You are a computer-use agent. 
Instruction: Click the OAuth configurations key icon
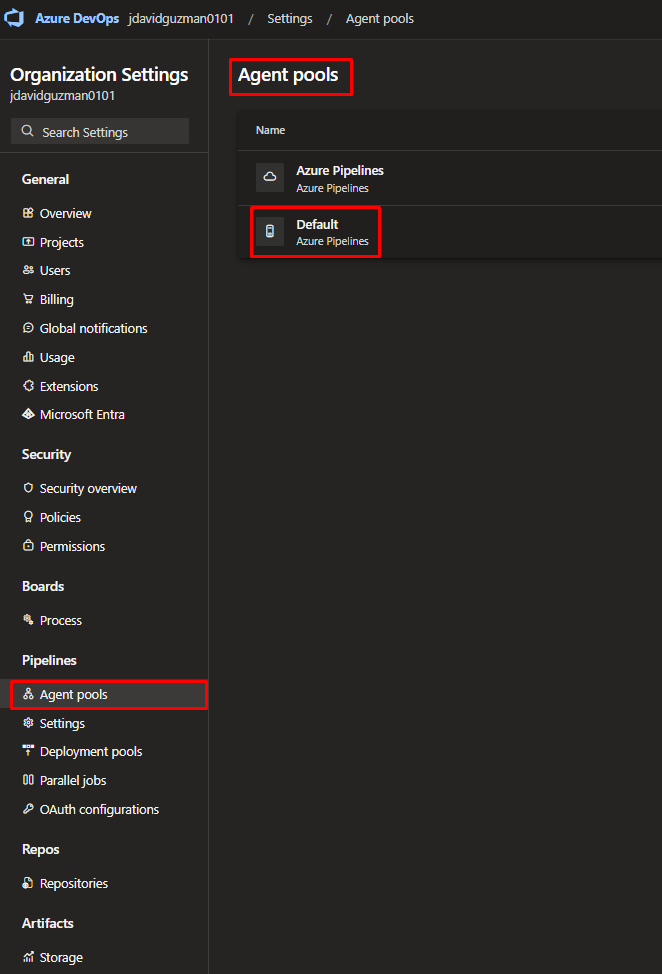28,809
